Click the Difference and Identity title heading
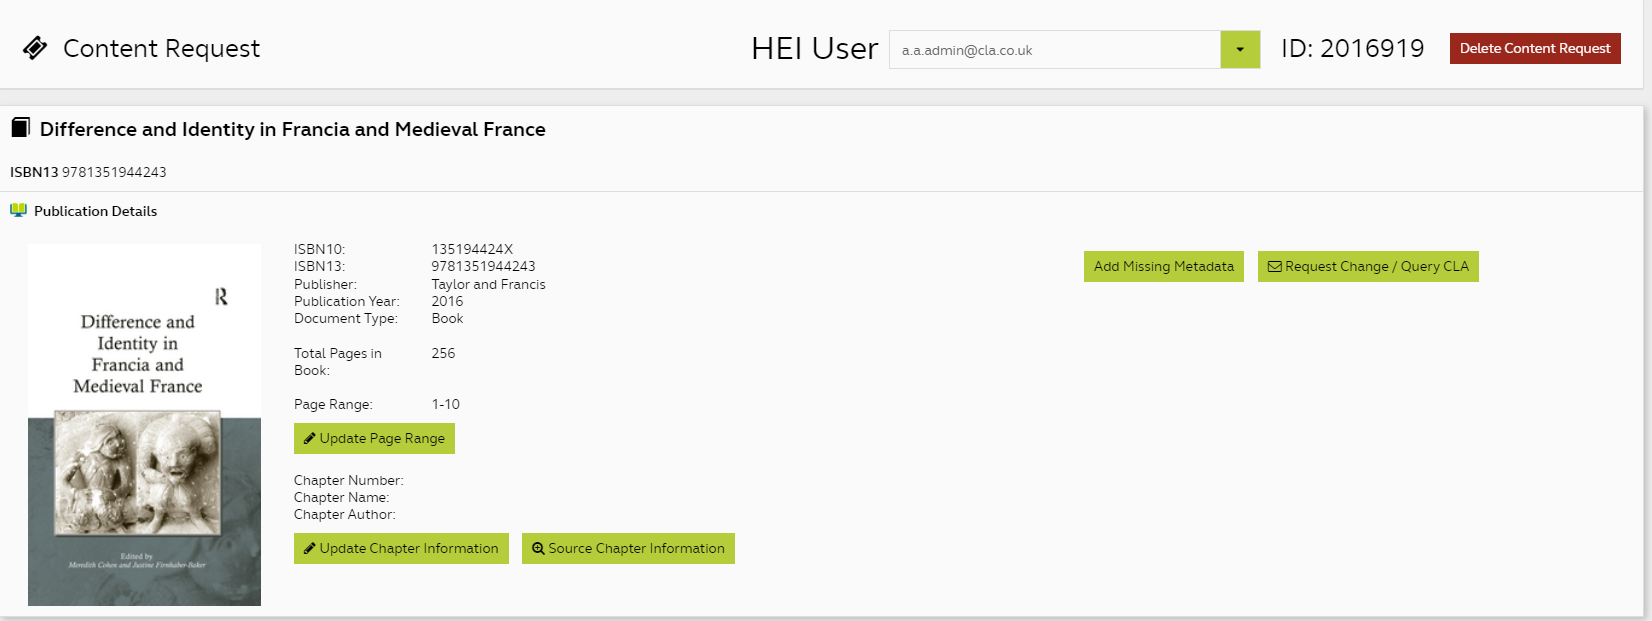The image size is (1652, 621). [292, 129]
